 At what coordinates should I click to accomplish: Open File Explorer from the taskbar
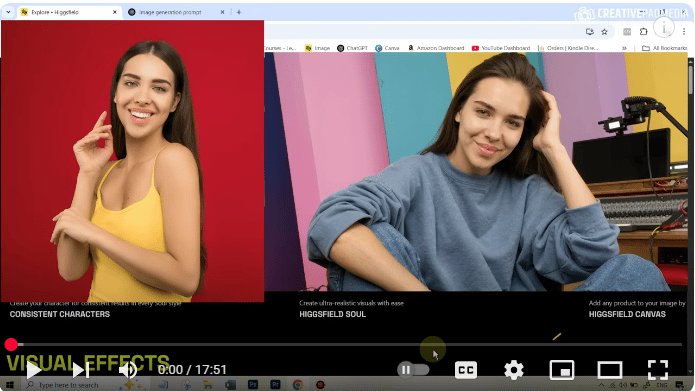(207, 385)
